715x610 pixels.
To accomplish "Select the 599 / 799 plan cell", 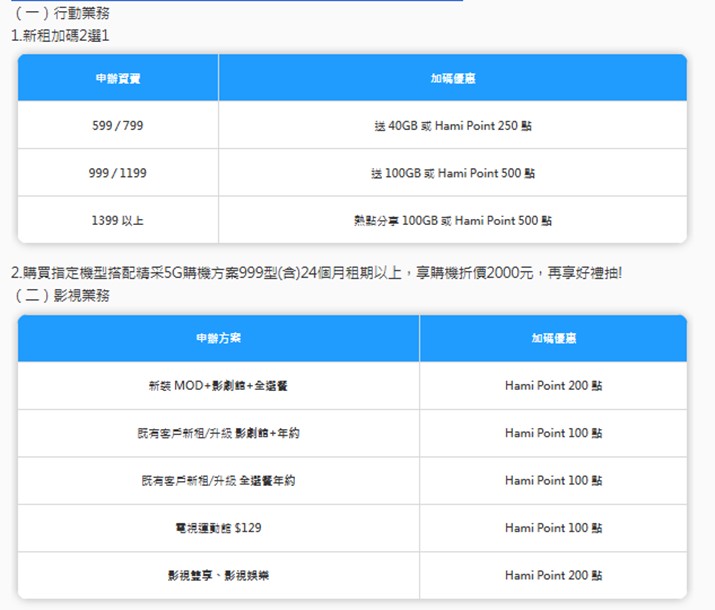I will click(118, 126).
